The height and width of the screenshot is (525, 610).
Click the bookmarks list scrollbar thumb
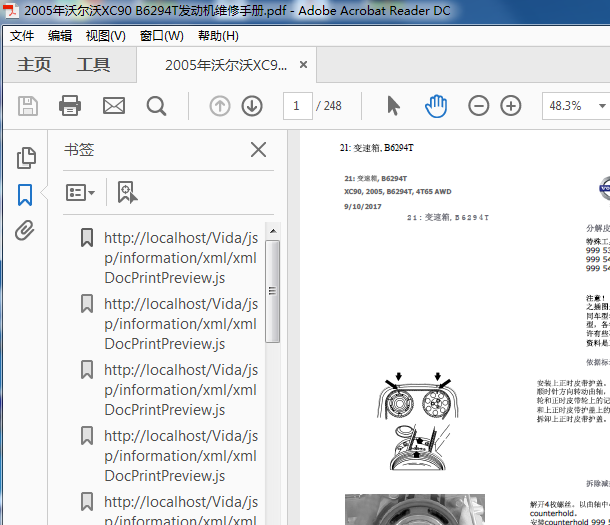pos(273,291)
